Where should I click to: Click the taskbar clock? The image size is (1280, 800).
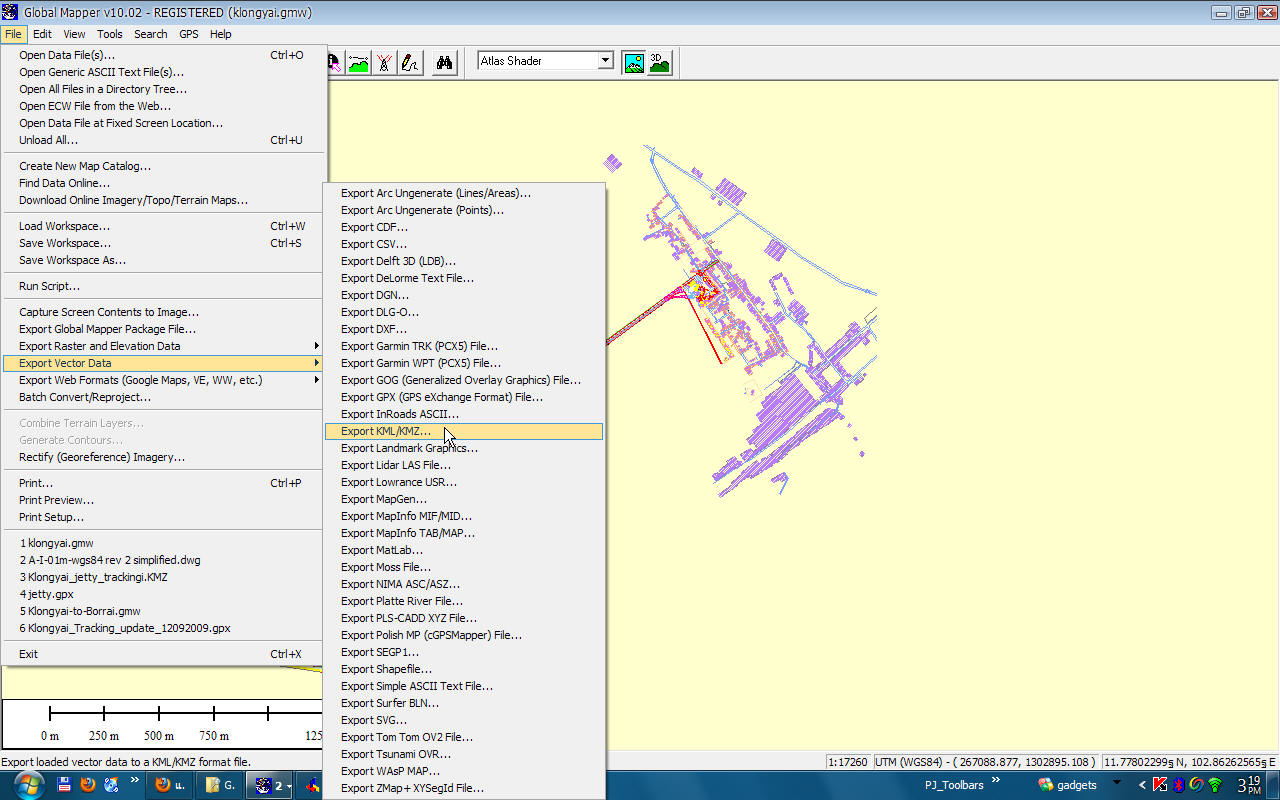coord(1249,785)
